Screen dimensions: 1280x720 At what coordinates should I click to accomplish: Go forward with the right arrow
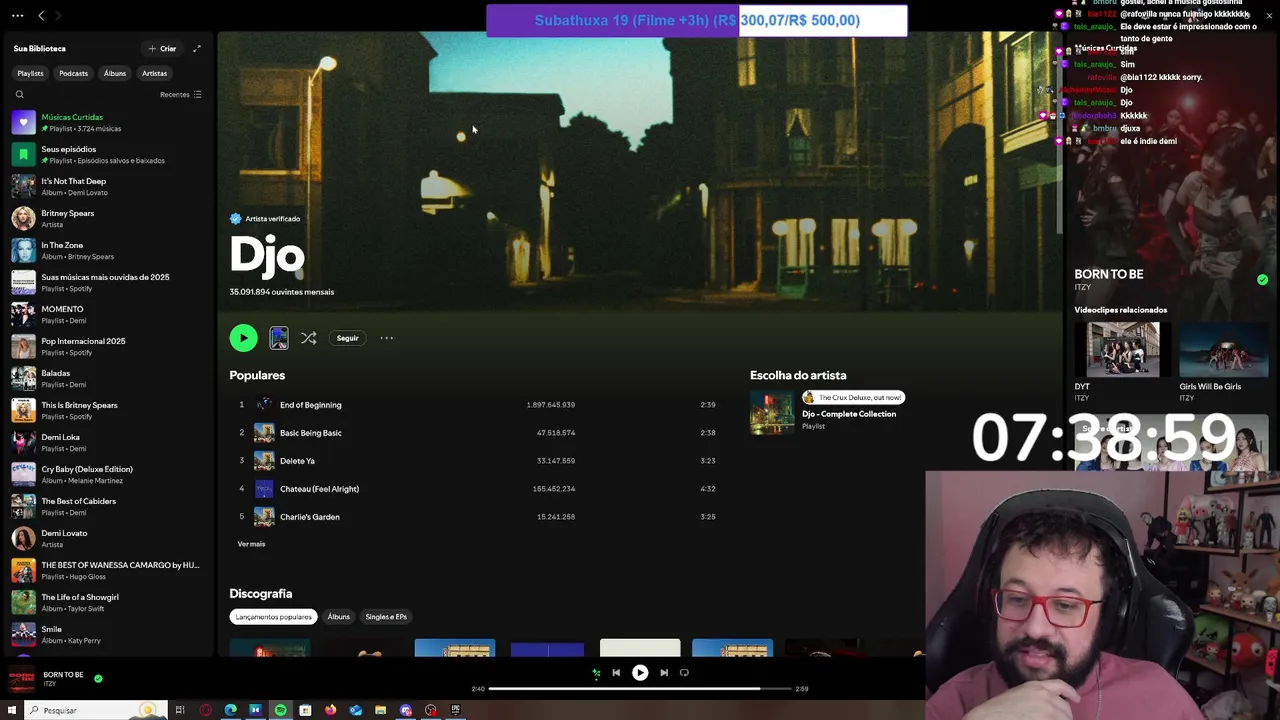(58, 16)
